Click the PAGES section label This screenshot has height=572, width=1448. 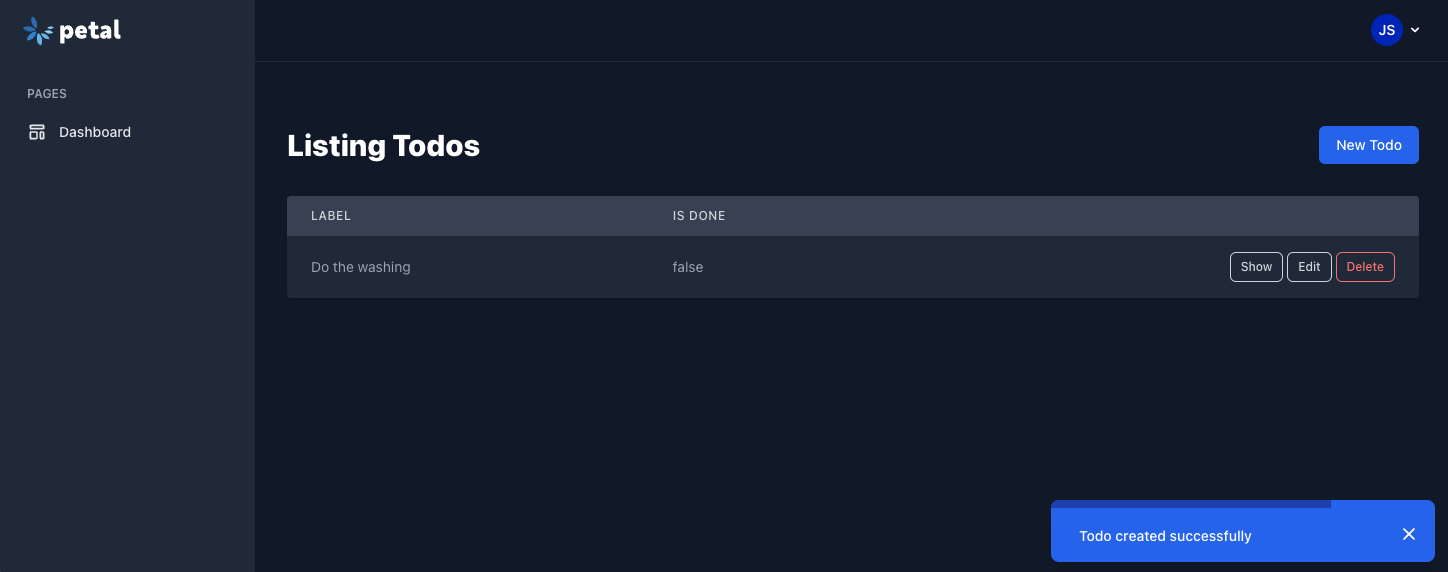point(47,94)
